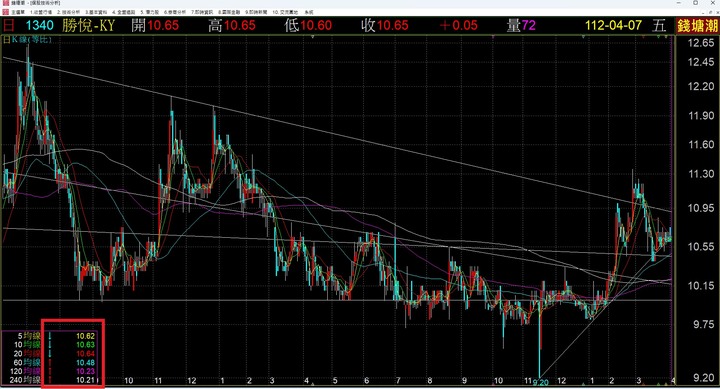720x389 pixels.
Task: Open menu item numbered 5
Action: pos(150,12)
